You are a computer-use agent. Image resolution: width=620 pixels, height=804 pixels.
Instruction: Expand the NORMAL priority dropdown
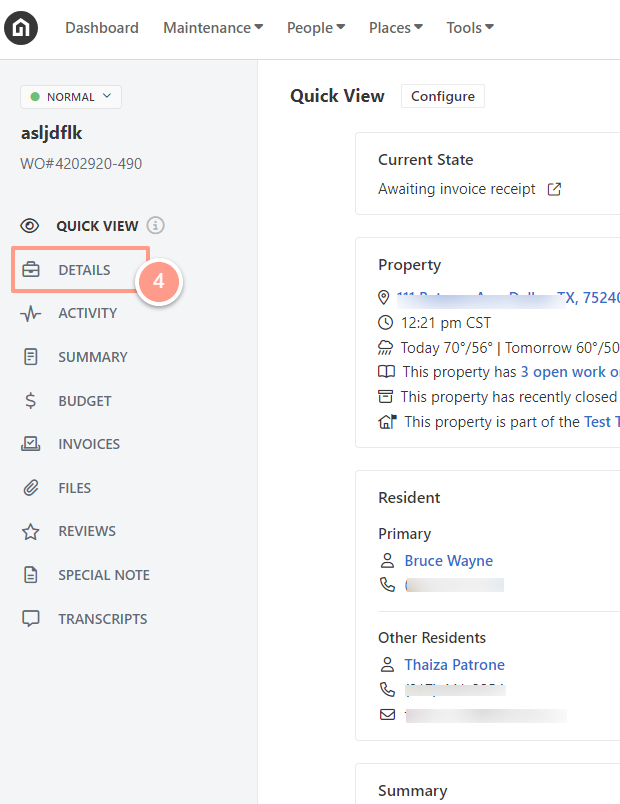click(71, 97)
